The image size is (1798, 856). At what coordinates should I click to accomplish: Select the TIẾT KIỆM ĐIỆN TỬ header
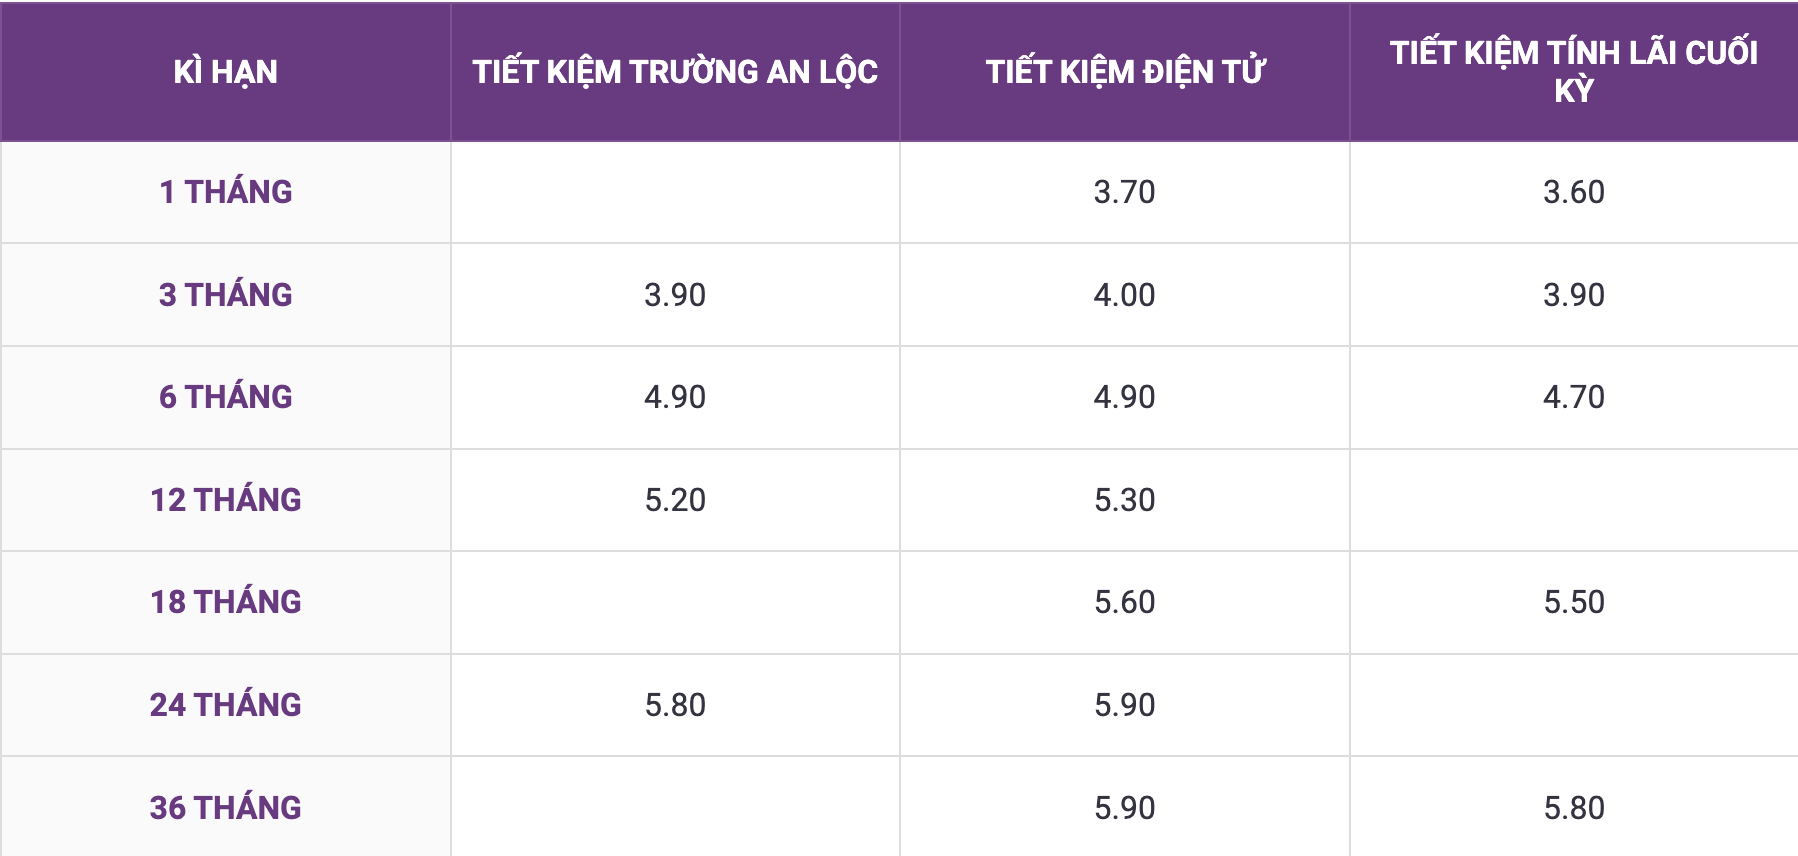point(1125,72)
